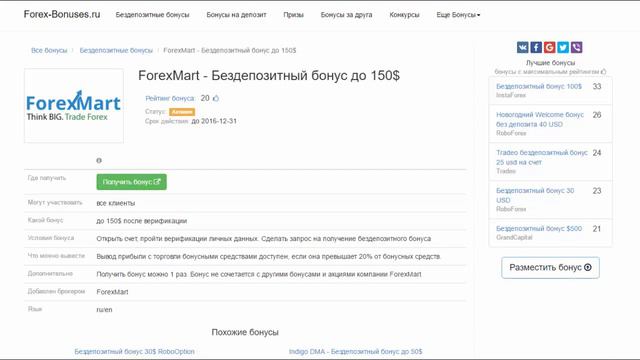Viewport: 640px width, 360px height.
Task: Share the page via Facebook icon
Action: pyautogui.click(x=536, y=47)
